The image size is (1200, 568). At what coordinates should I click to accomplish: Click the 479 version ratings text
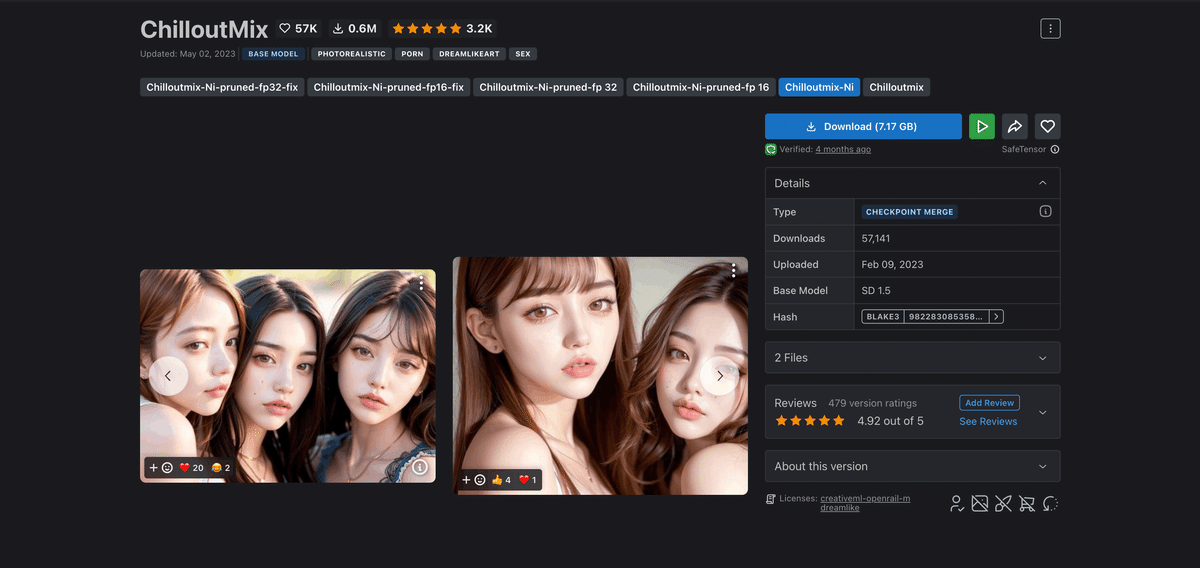(873, 403)
